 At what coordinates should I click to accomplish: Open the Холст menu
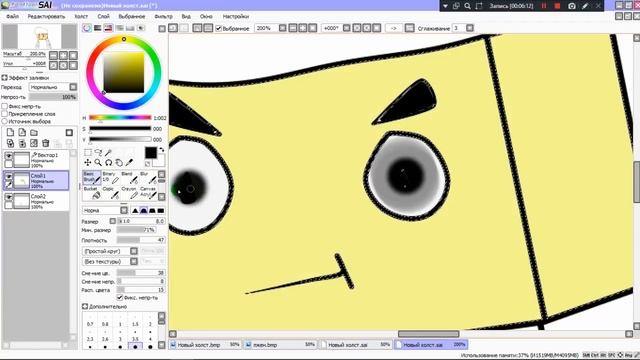point(81,16)
